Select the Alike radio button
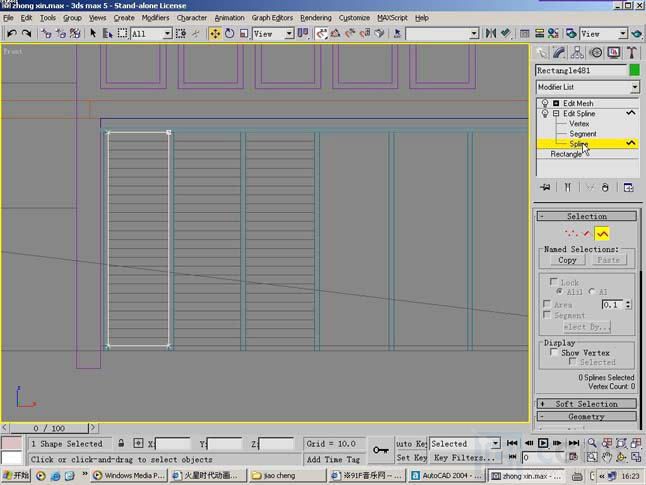This screenshot has height=485, width=646. coord(559,291)
